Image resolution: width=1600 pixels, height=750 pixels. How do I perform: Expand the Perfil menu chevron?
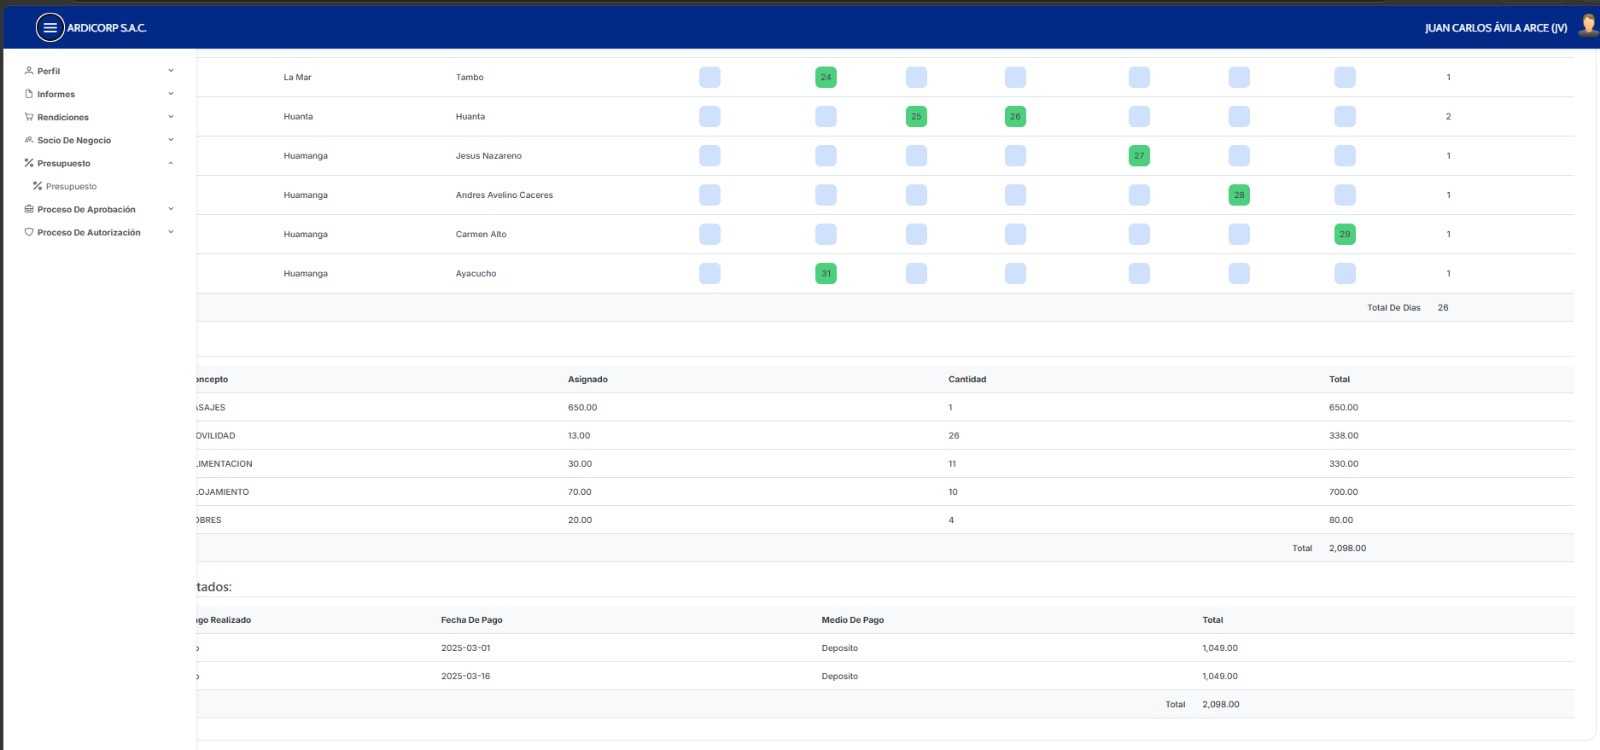pos(171,71)
